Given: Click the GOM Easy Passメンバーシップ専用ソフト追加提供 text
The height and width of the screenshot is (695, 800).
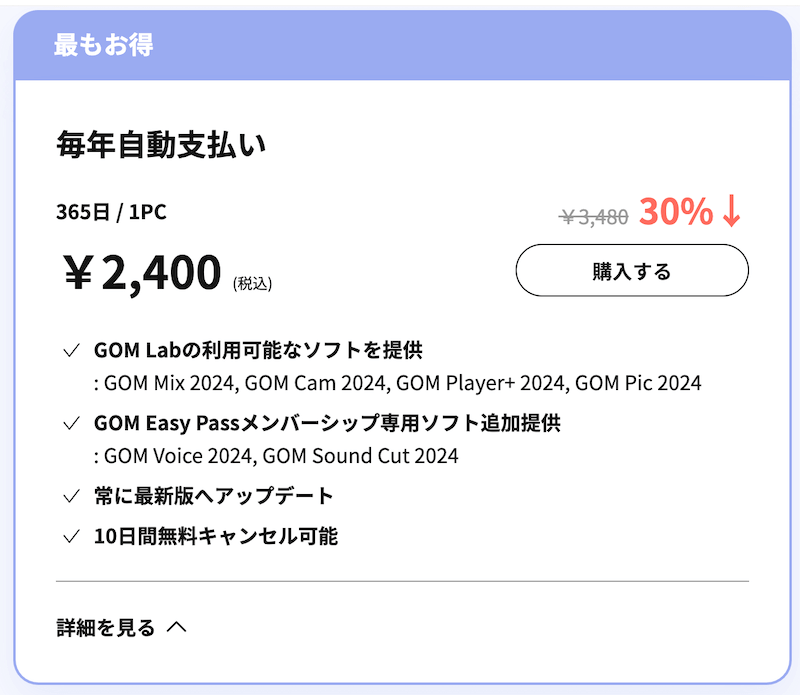Looking at the screenshot, I should point(327,423).
